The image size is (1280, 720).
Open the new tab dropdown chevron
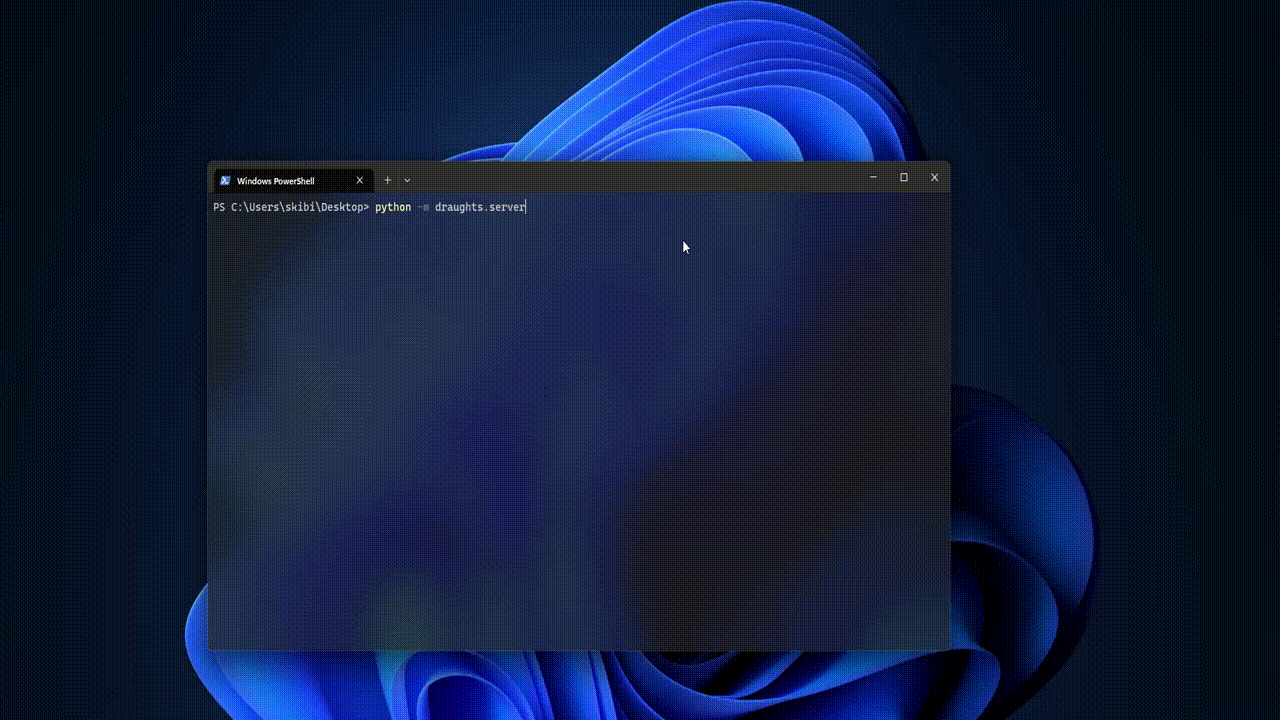pos(406,181)
